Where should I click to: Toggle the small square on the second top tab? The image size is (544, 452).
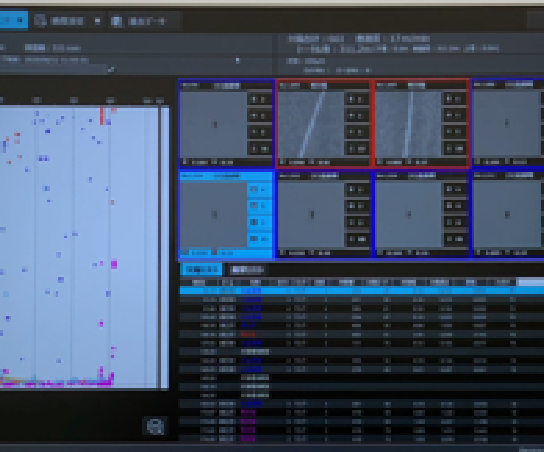click(x=97, y=21)
